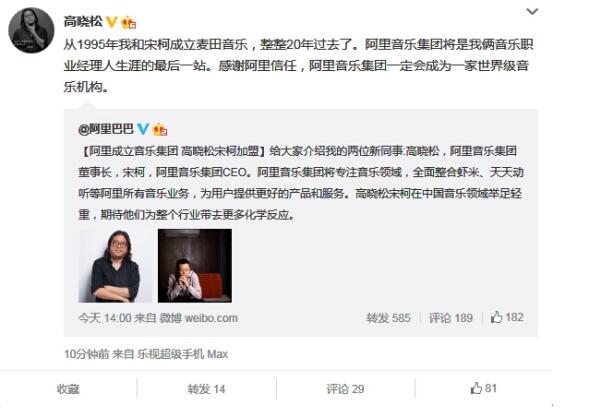Open the 微博 weibo.com source link
Viewport: 602px width, 410px height.
pyautogui.click(x=199, y=318)
